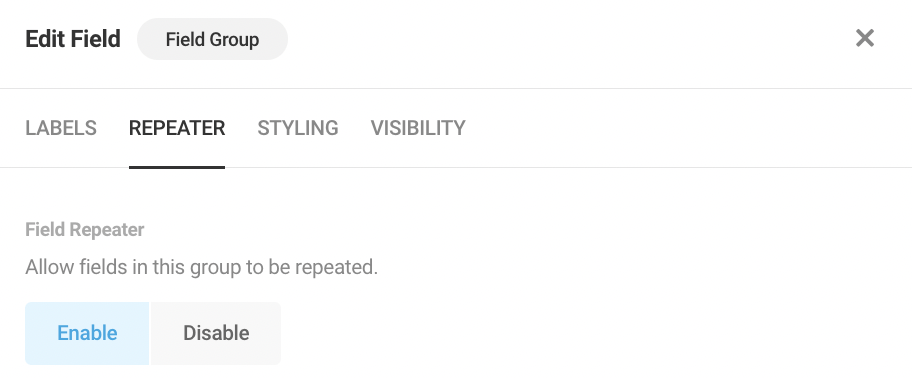The height and width of the screenshot is (378, 912).
Task: Enable the field repeater
Action: click(87, 333)
